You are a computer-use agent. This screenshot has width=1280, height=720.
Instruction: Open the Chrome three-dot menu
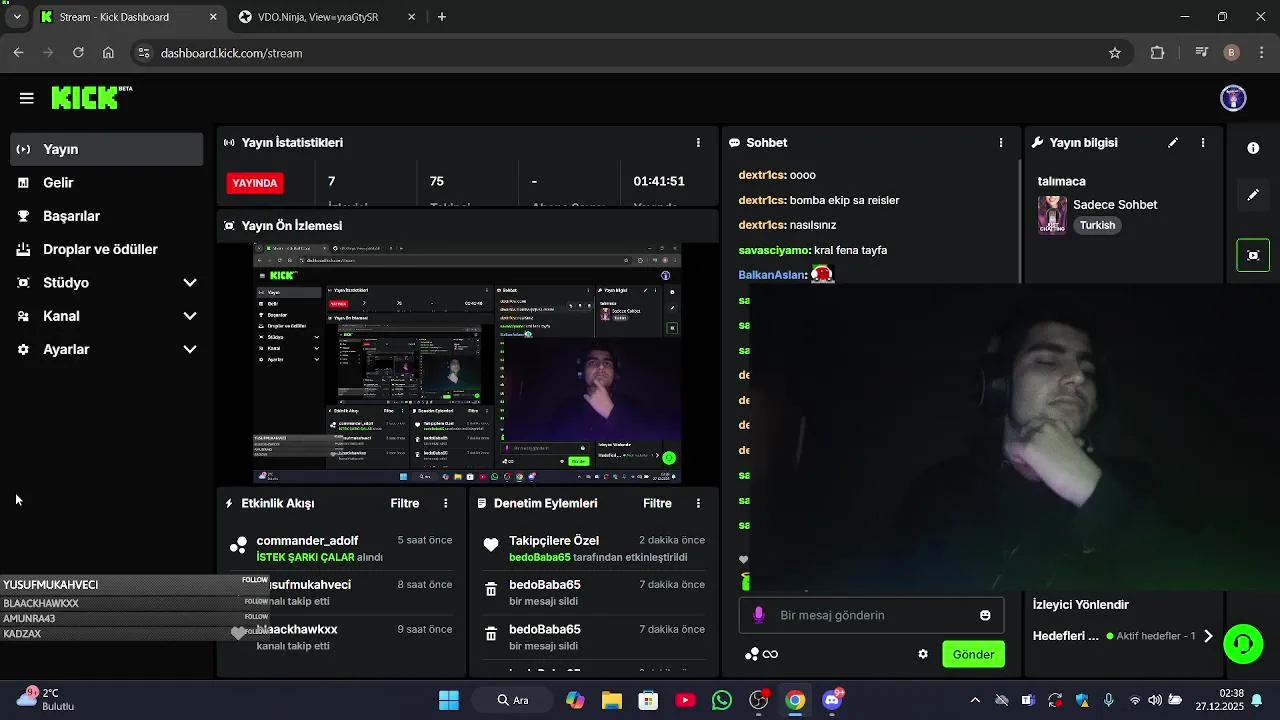click(1261, 53)
